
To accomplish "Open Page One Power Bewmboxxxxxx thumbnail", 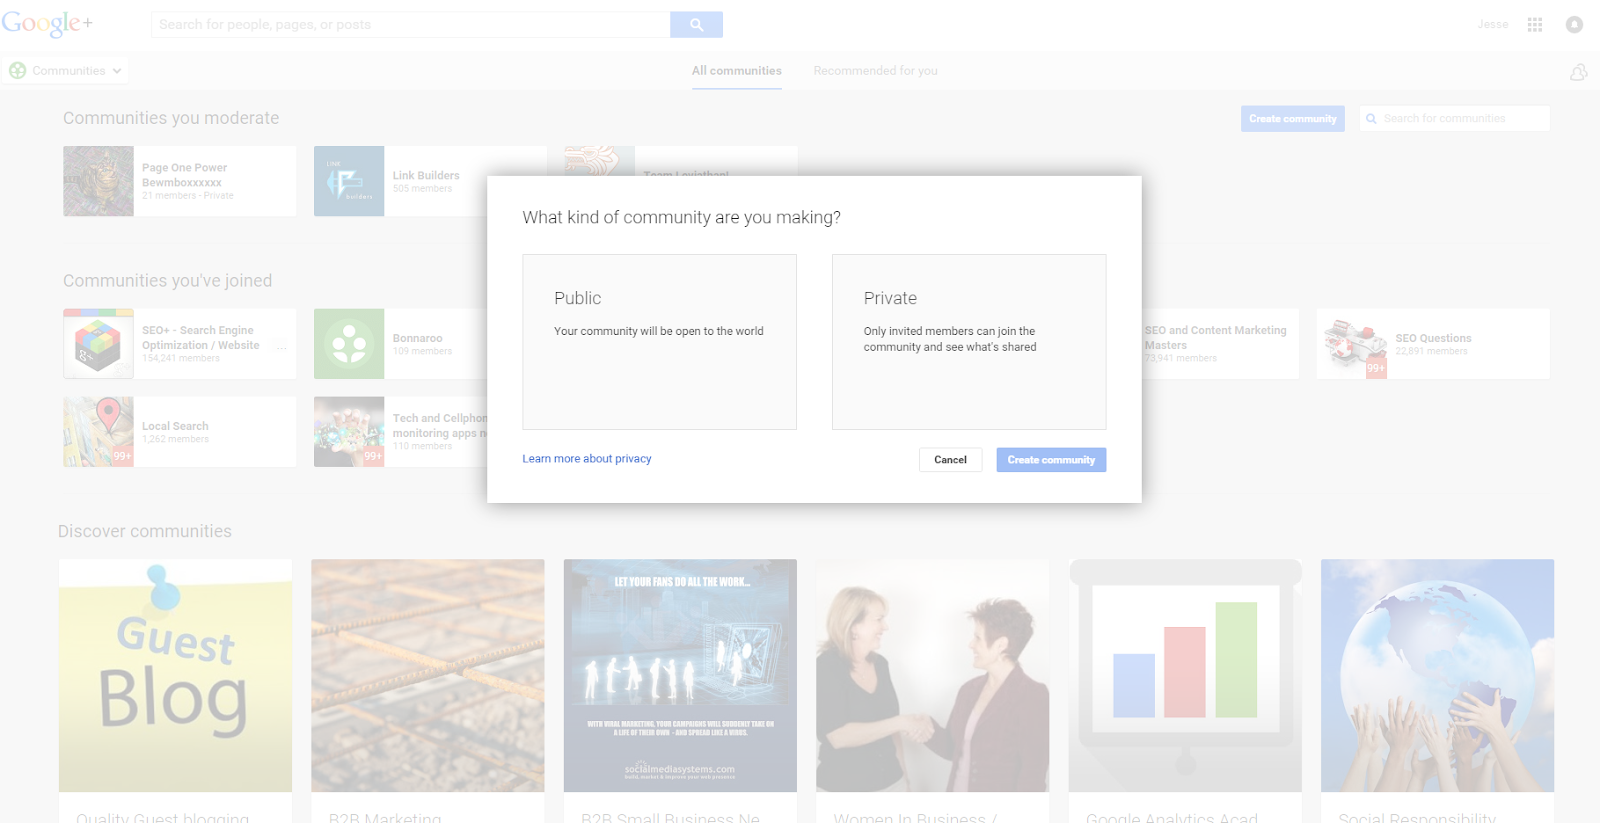I will click(x=98, y=181).
